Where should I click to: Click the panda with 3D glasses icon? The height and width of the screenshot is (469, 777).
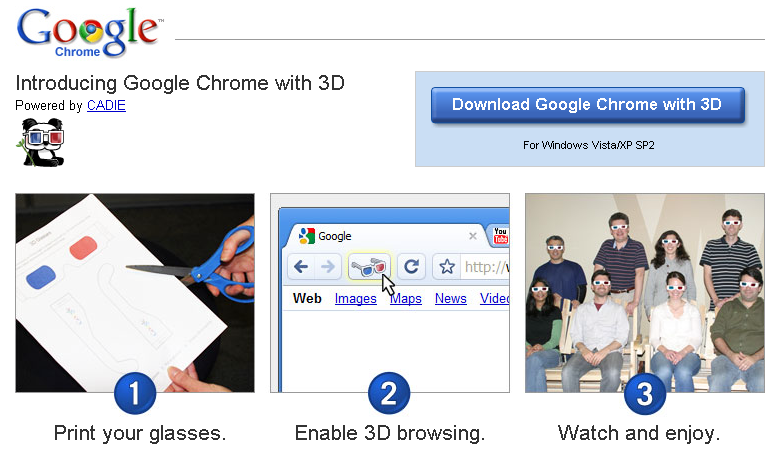39,141
